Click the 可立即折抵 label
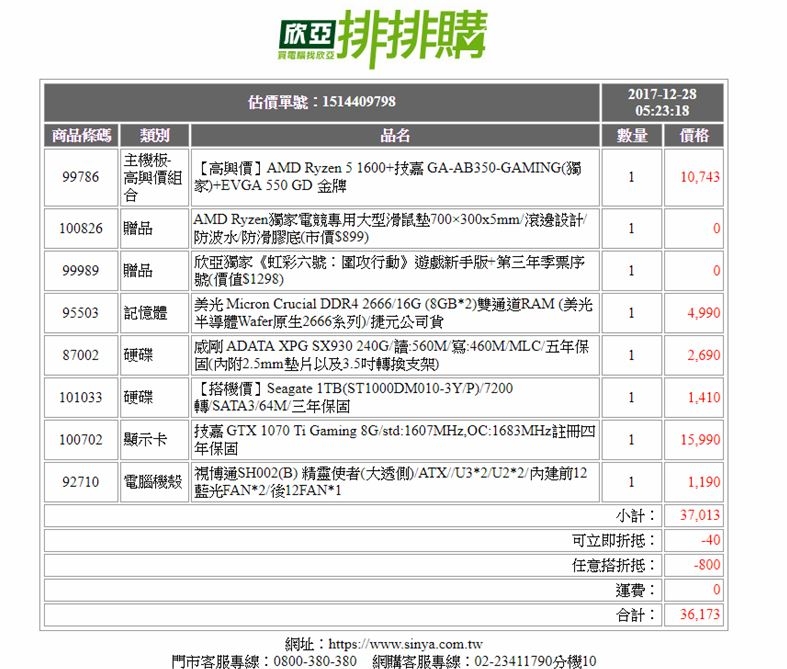The height and width of the screenshot is (669, 787). (613, 541)
